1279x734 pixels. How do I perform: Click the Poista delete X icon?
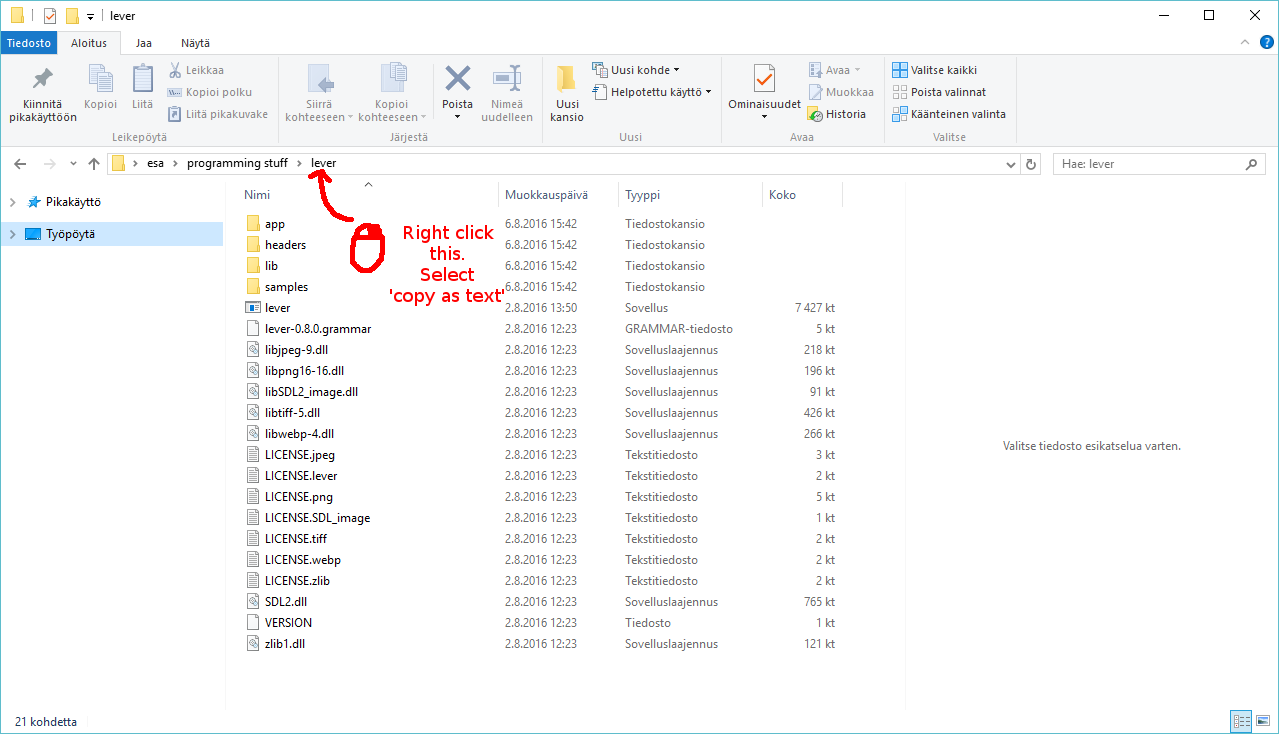tap(457, 79)
